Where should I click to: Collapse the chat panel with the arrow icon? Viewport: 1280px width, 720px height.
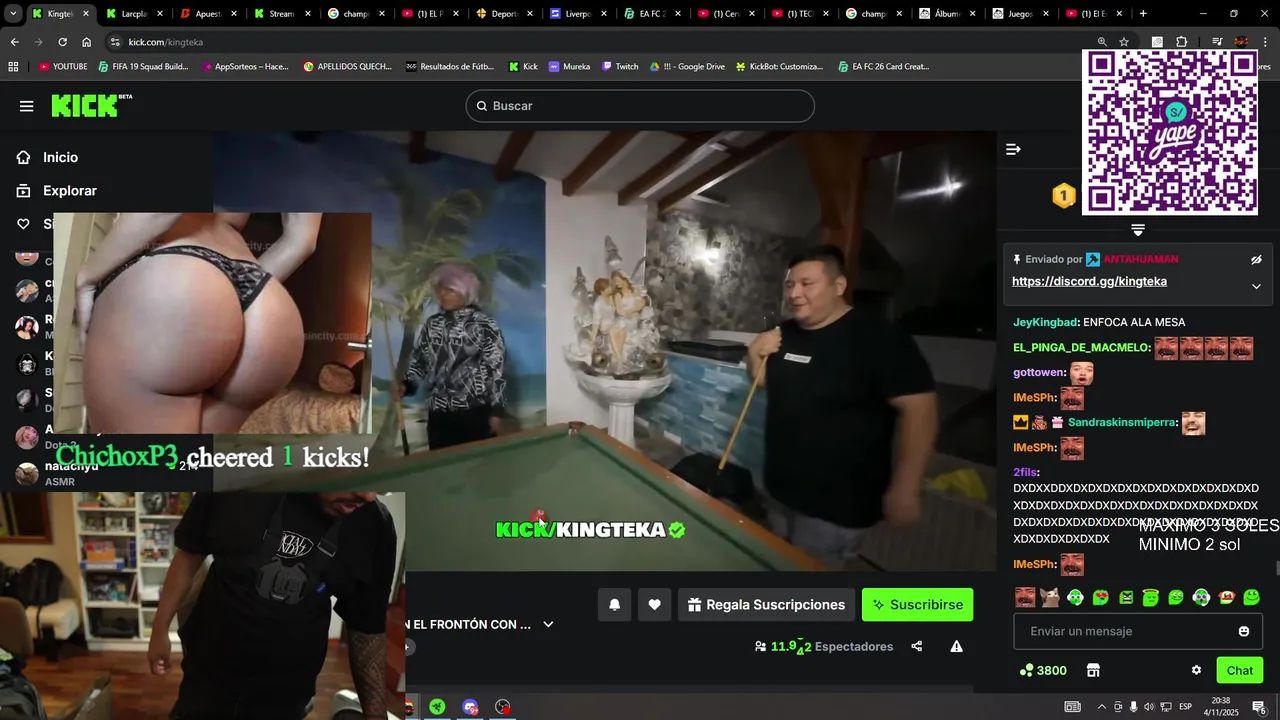(x=1013, y=149)
